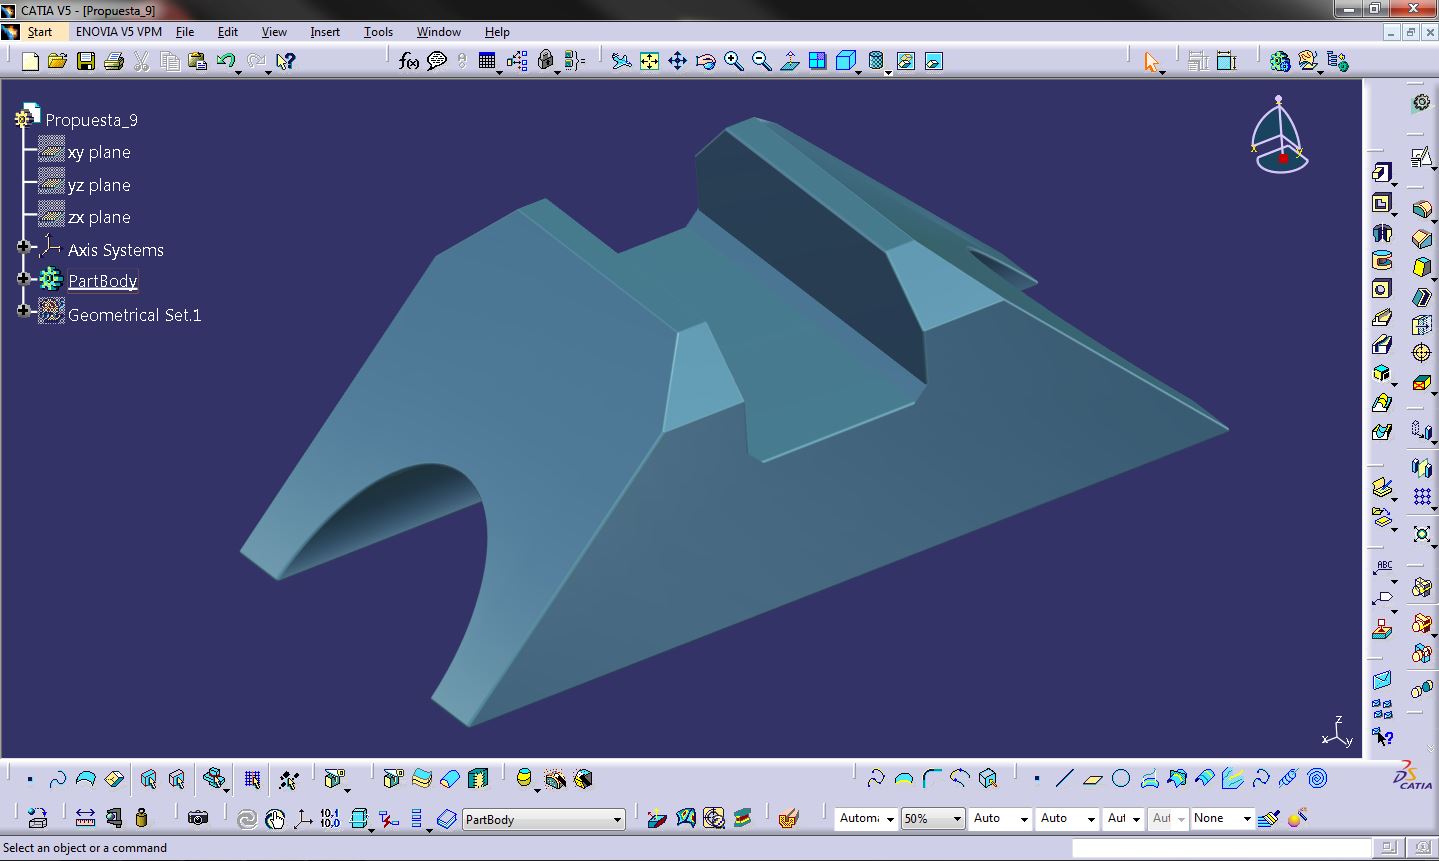Click the Painter brush icon

pos(1268,818)
